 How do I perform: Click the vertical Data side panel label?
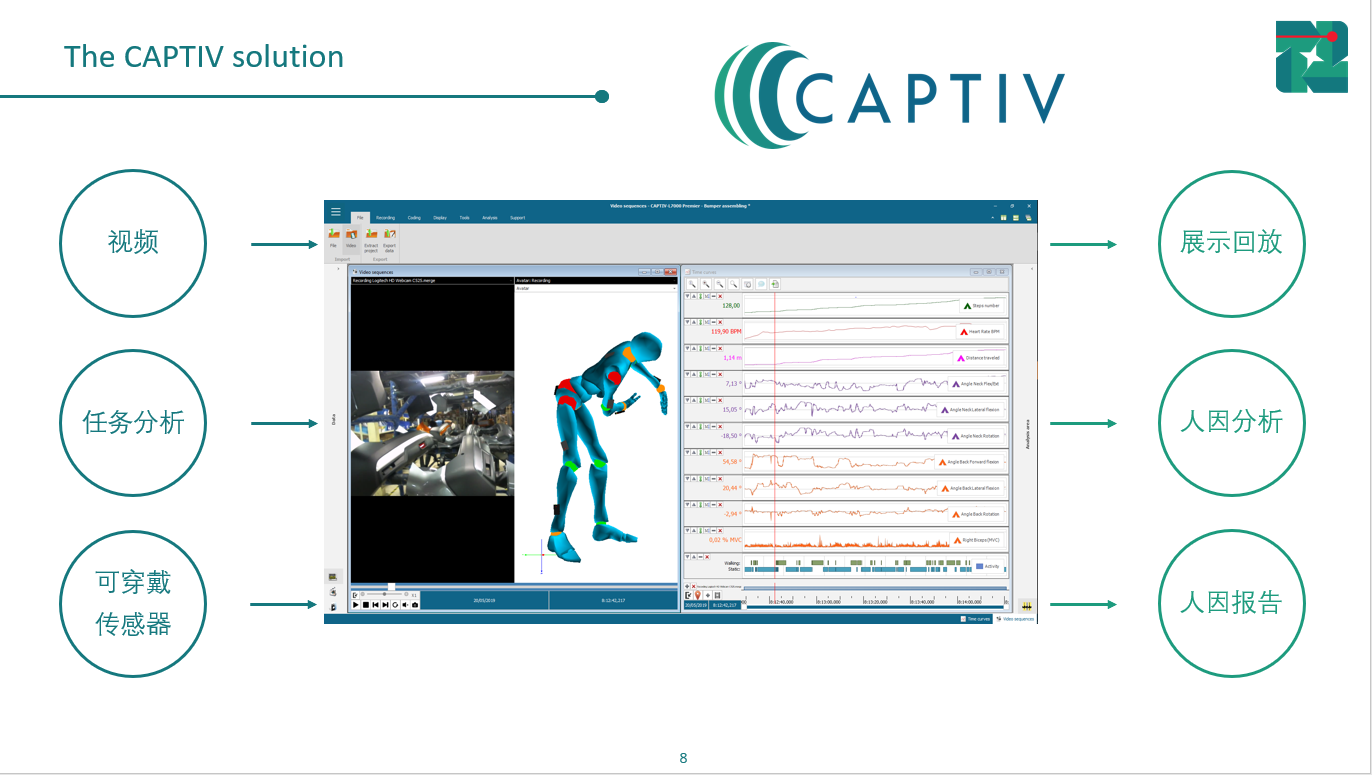[333, 420]
